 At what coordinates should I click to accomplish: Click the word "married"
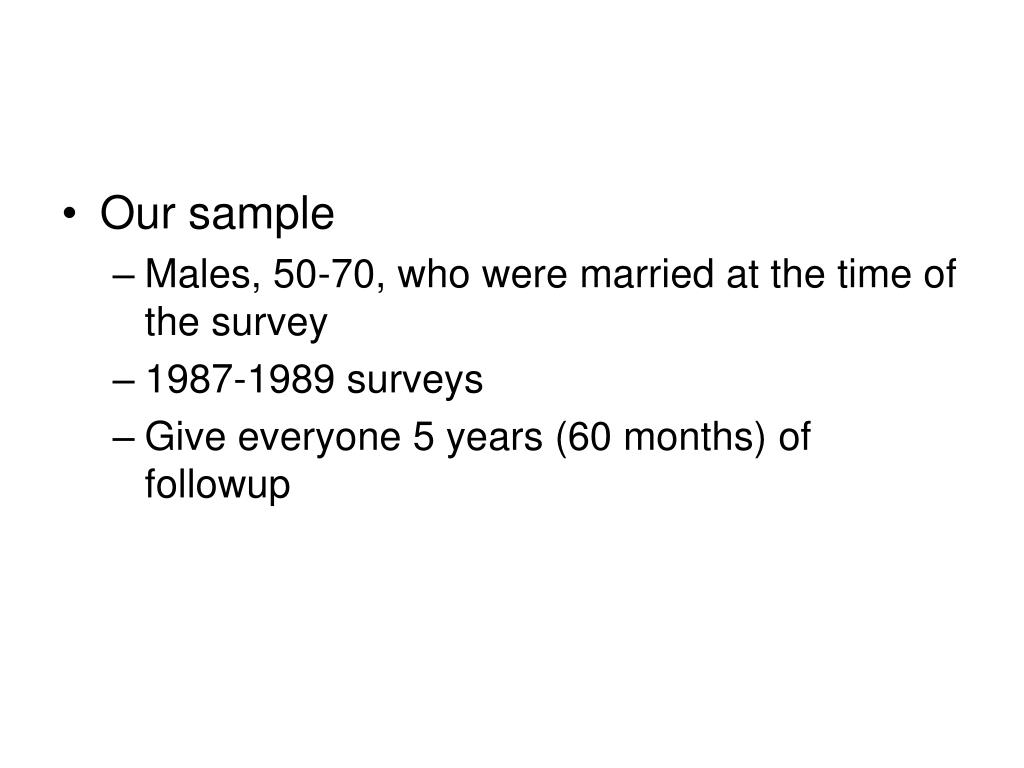click(647, 274)
